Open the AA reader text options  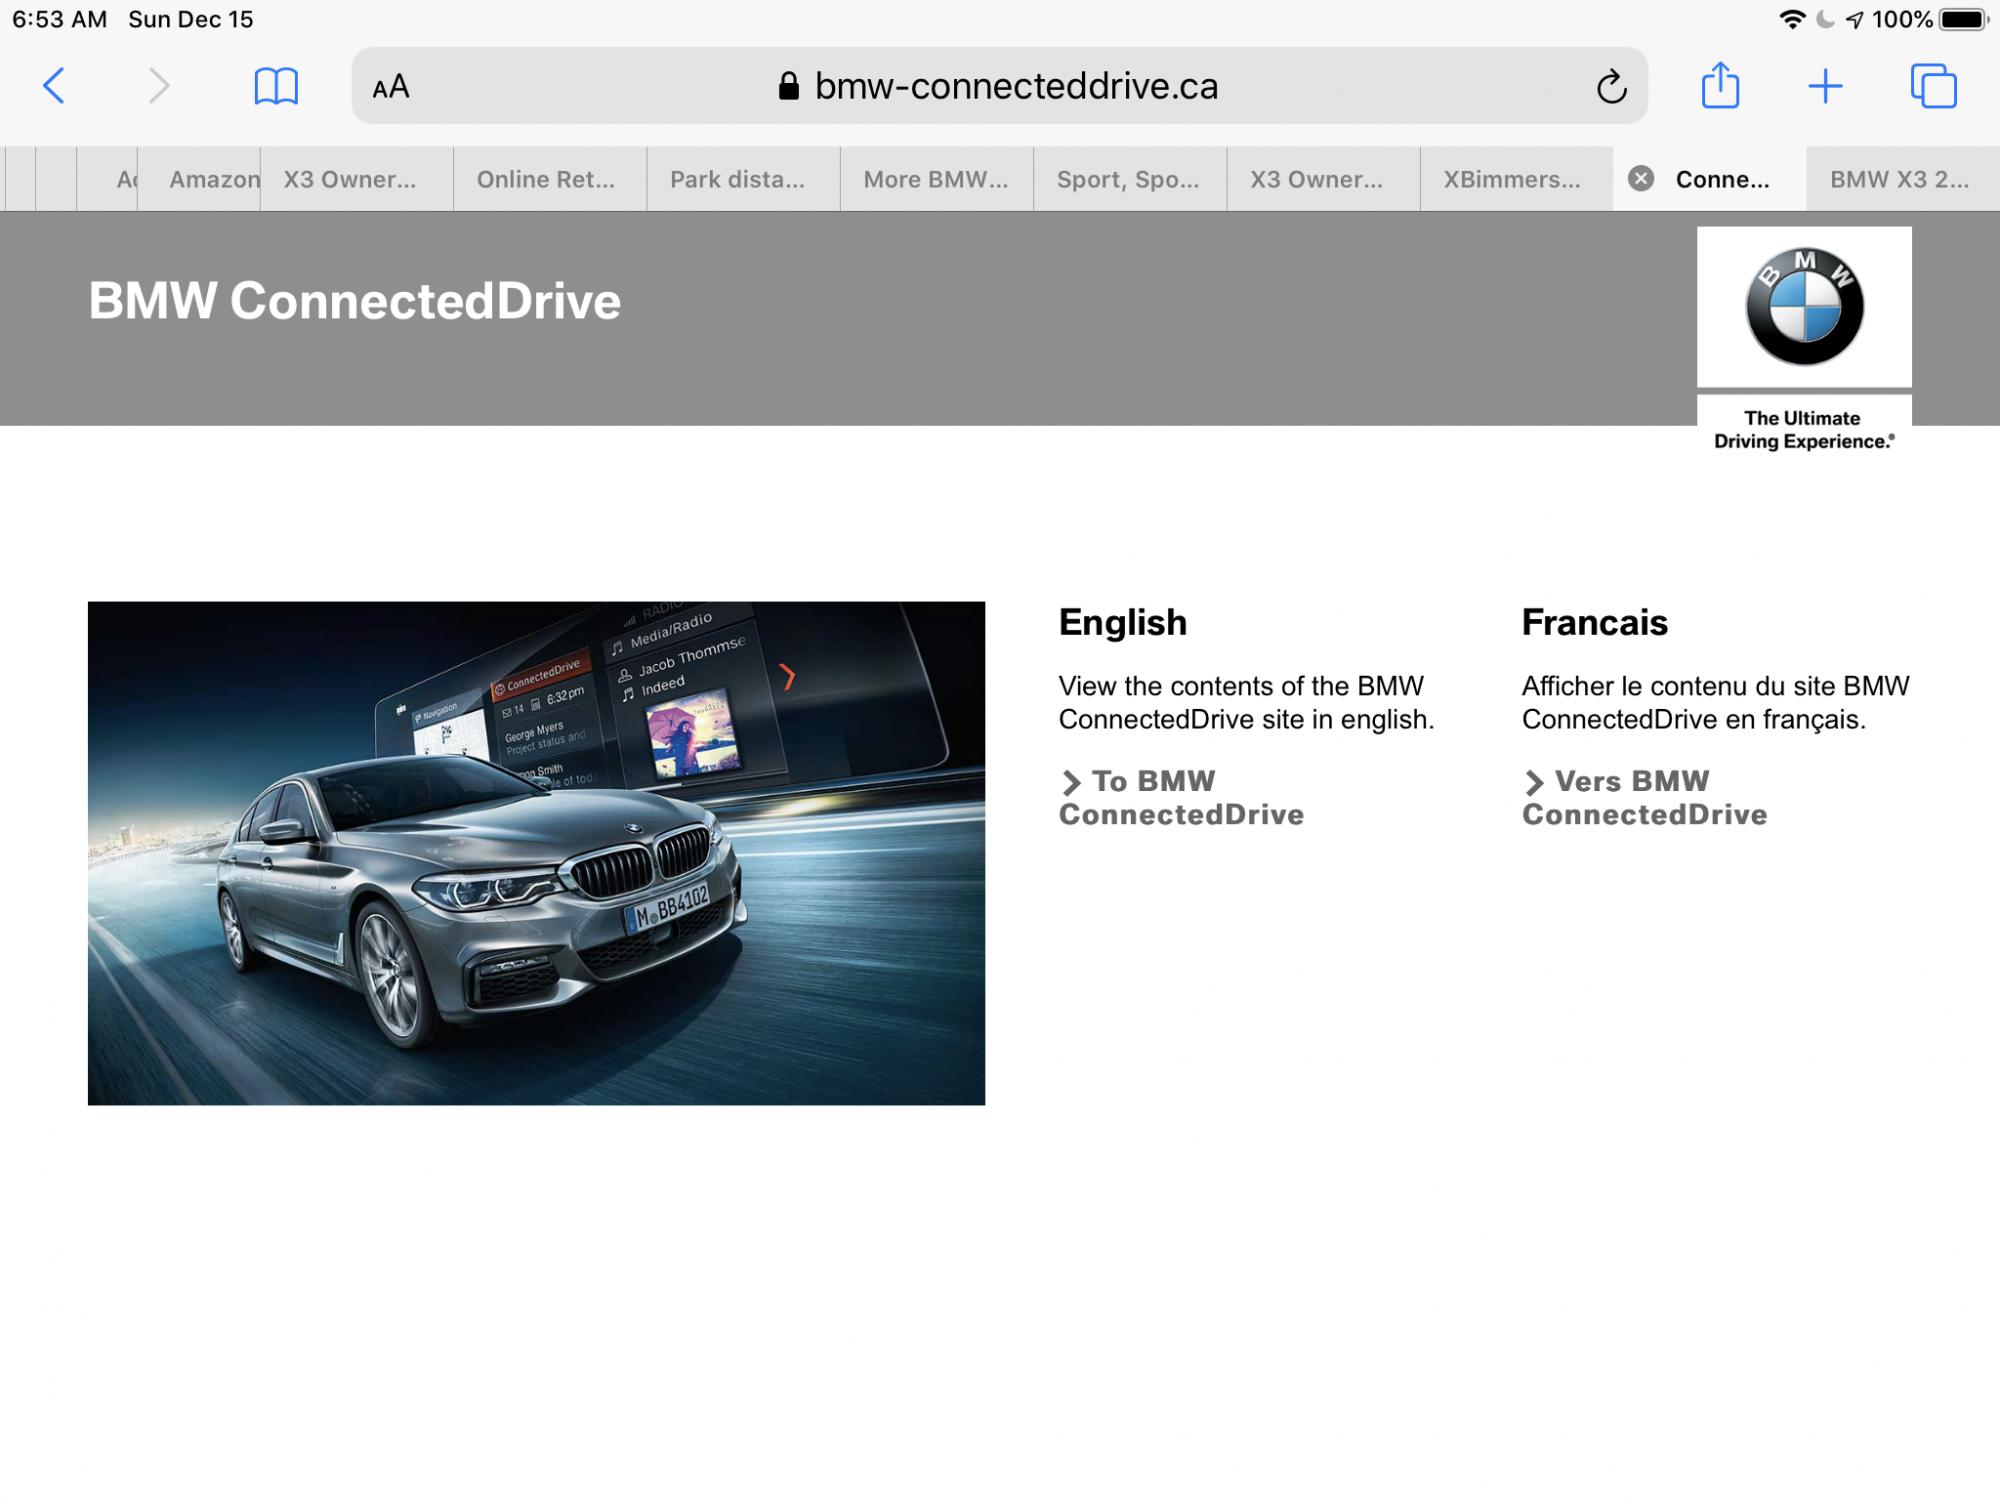[x=391, y=87]
